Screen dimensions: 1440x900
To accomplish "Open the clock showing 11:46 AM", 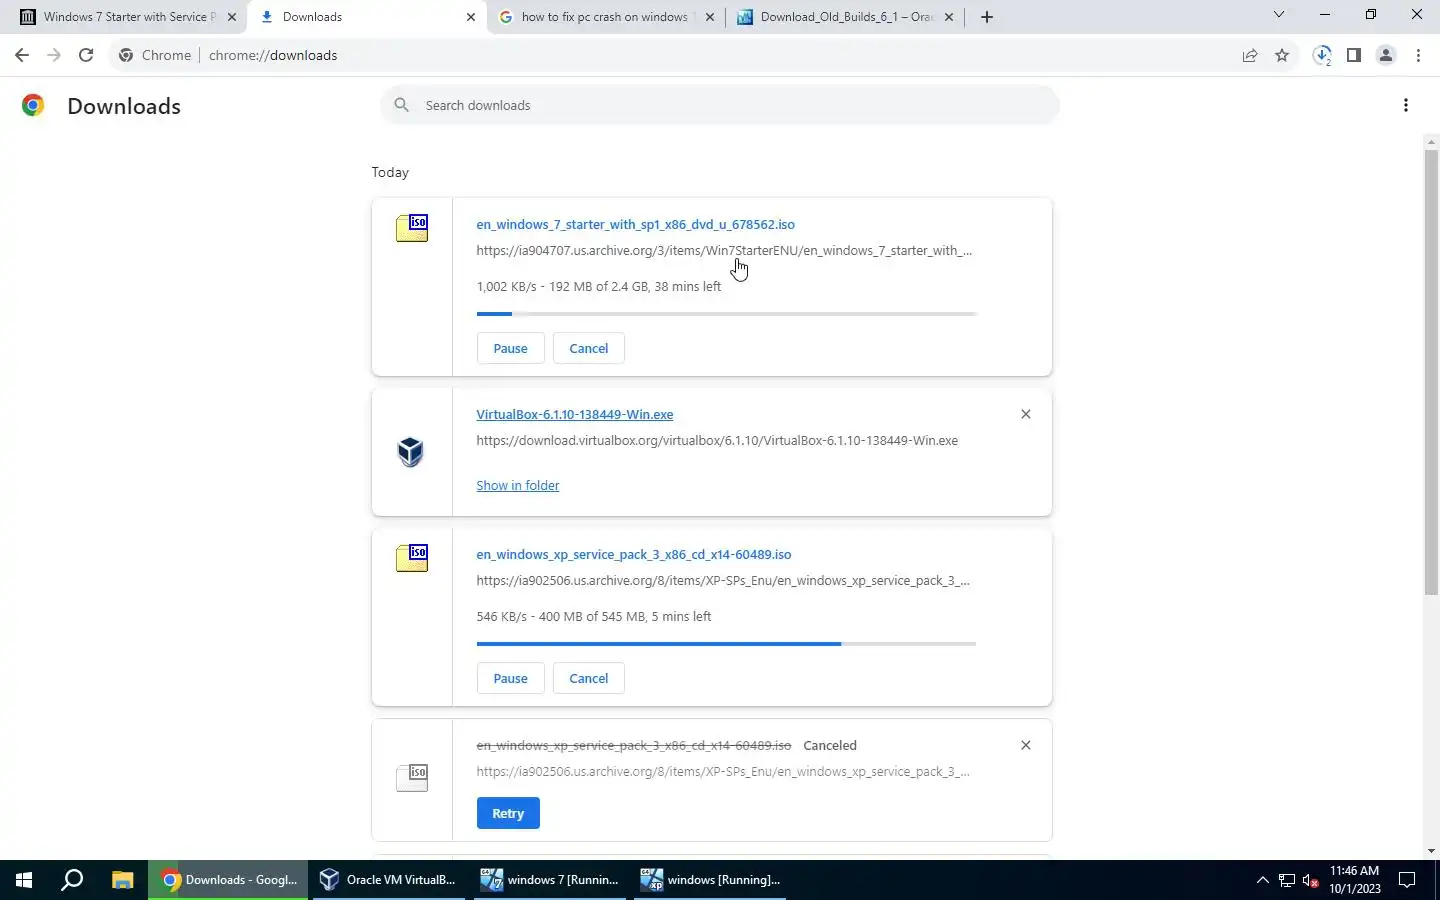I will point(1354,880).
